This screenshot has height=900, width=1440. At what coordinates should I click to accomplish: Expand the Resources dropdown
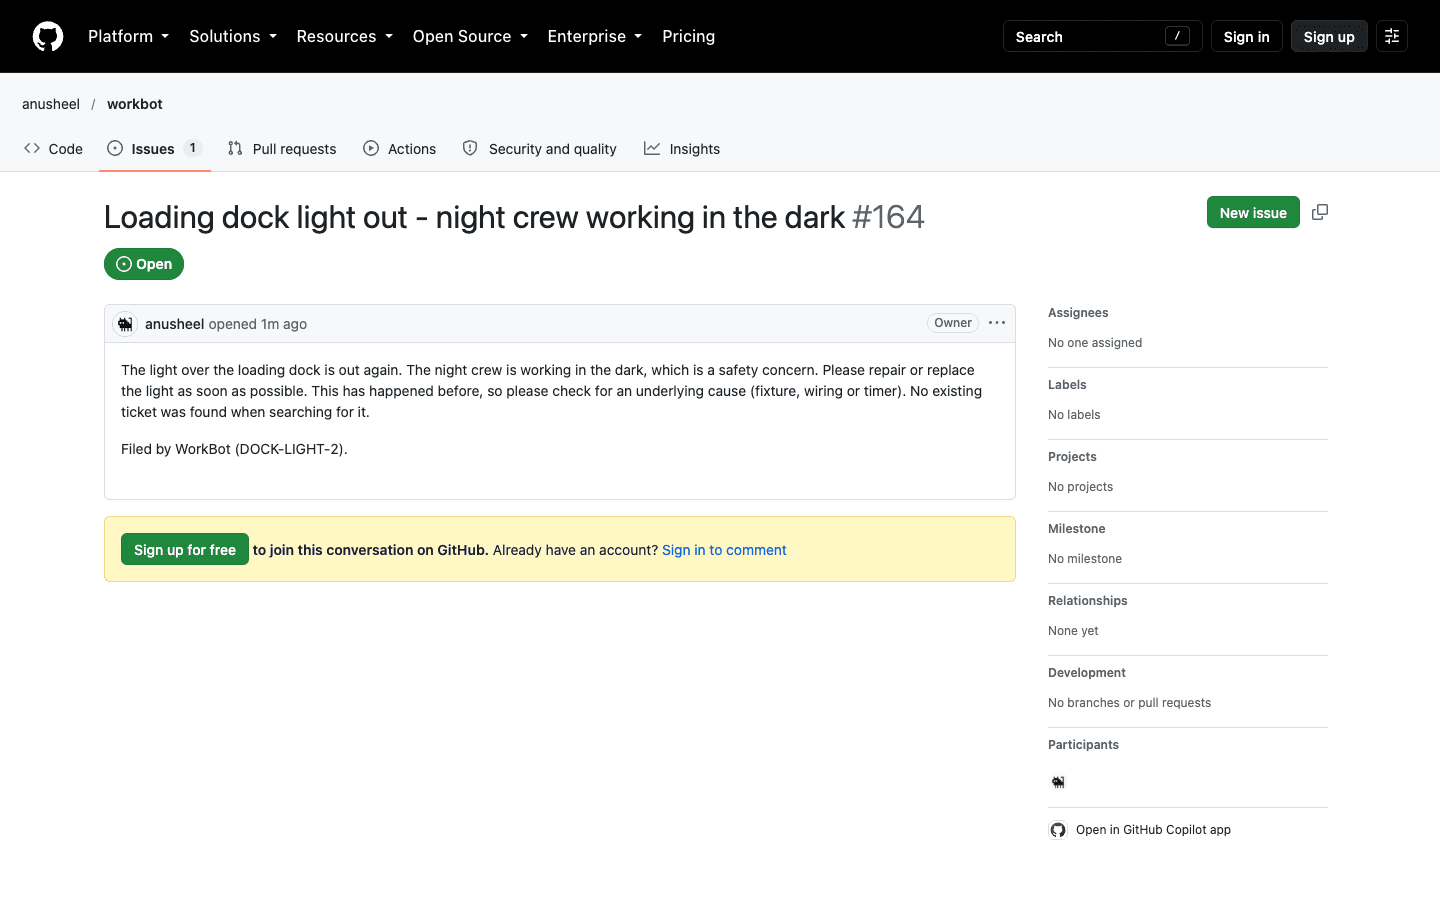(x=345, y=36)
